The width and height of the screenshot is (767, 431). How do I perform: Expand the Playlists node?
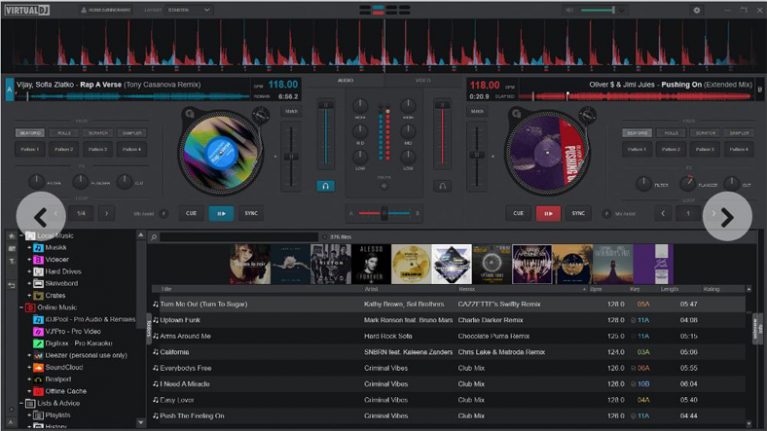click(x=29, y=415)
